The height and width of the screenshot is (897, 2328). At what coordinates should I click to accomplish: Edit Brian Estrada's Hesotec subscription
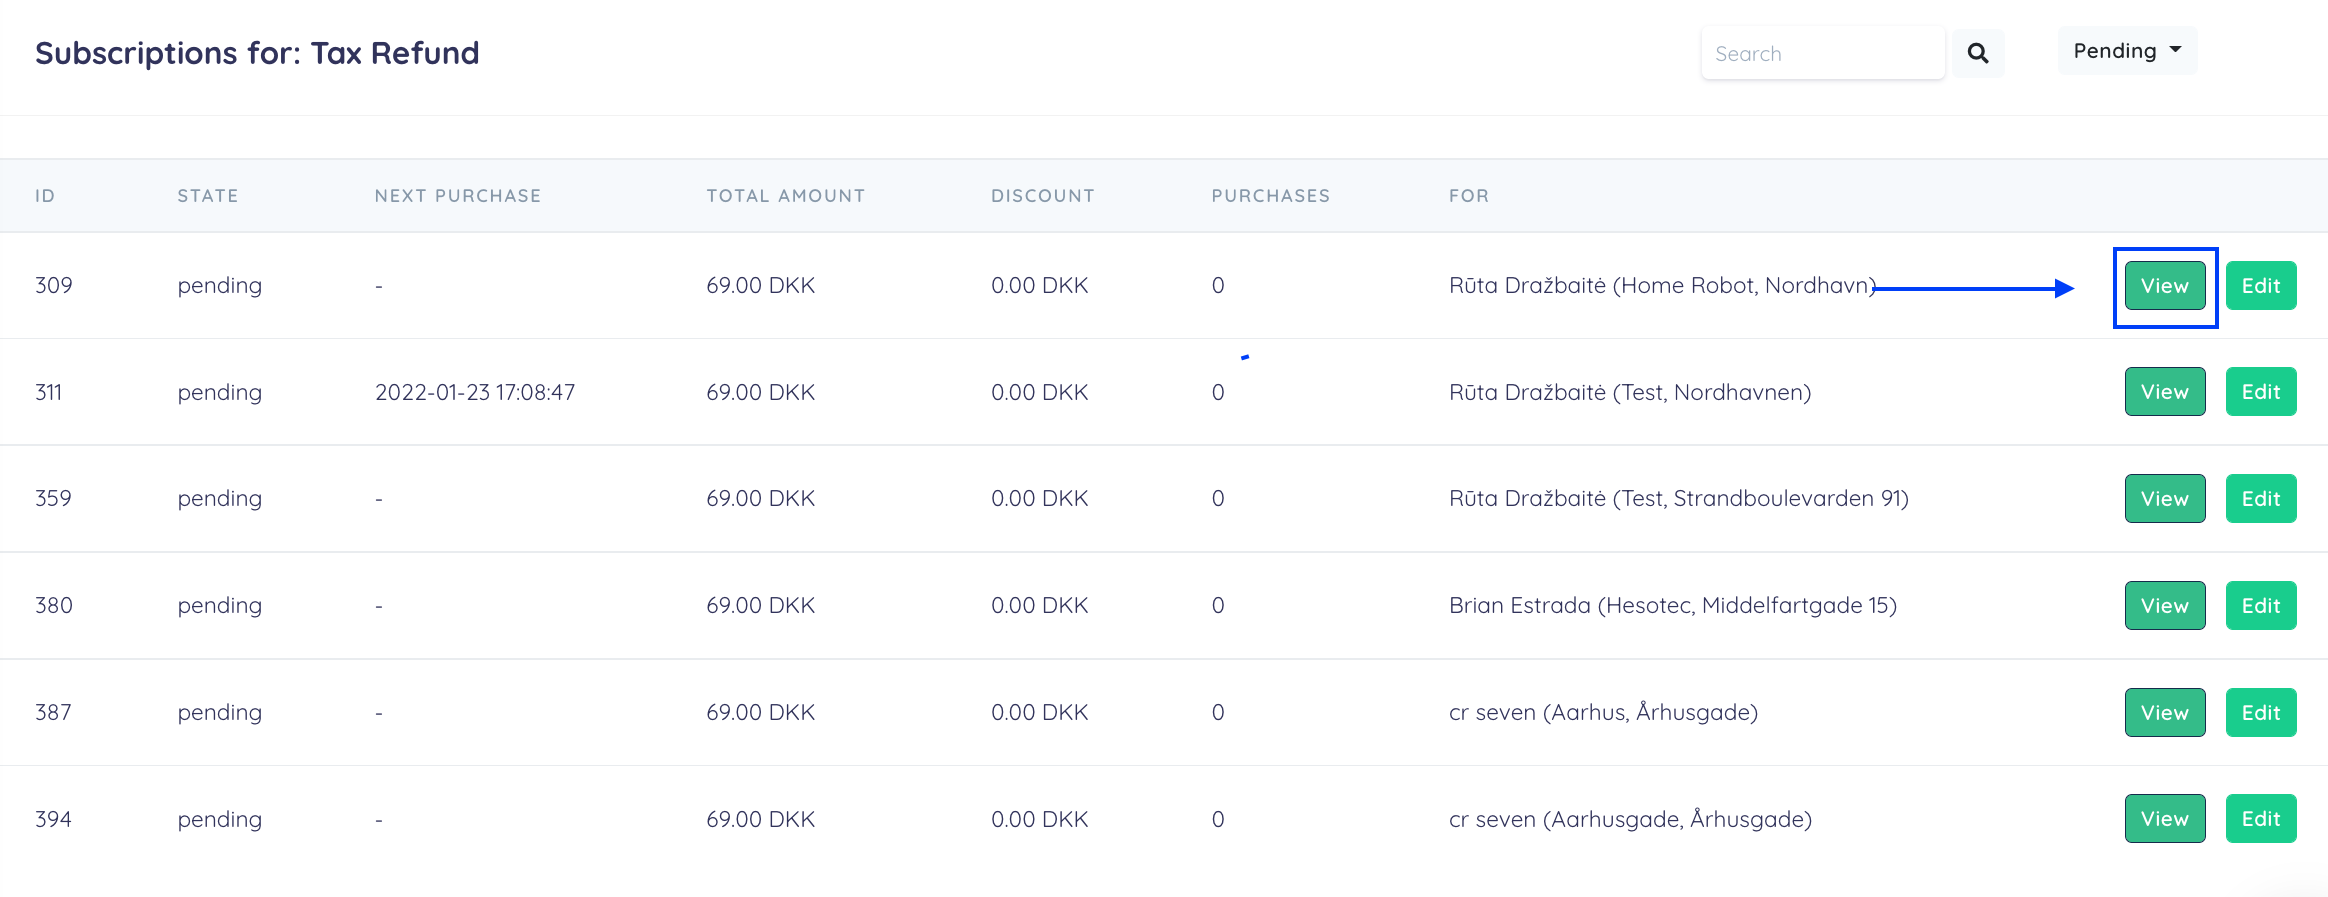click(2260, 606)
